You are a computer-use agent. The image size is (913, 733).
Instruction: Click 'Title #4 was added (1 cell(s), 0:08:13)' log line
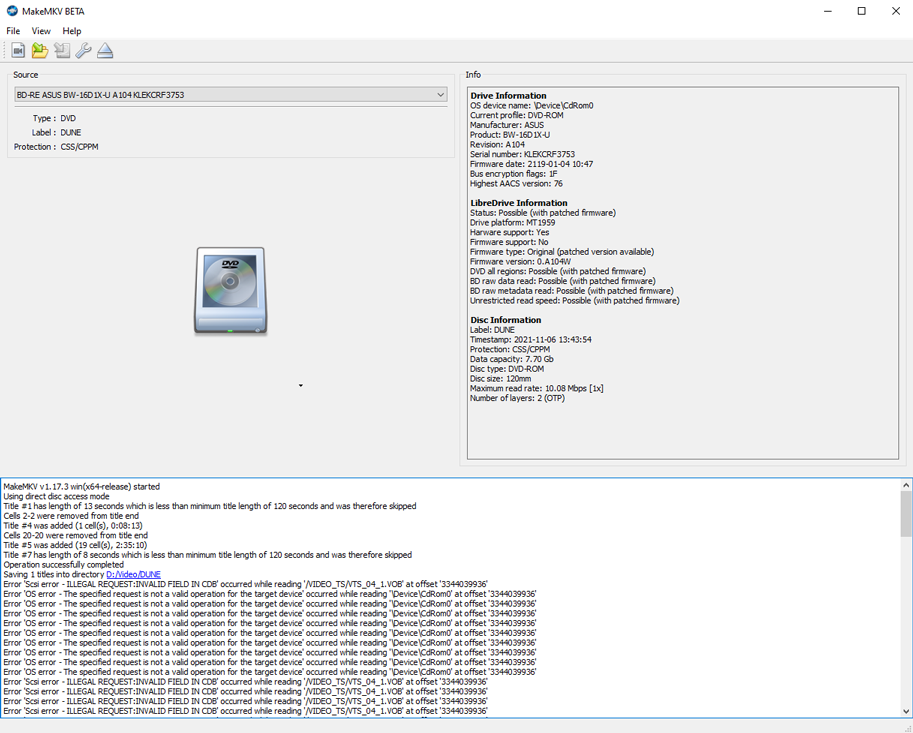pyautogui.click(x=73, y=525)
